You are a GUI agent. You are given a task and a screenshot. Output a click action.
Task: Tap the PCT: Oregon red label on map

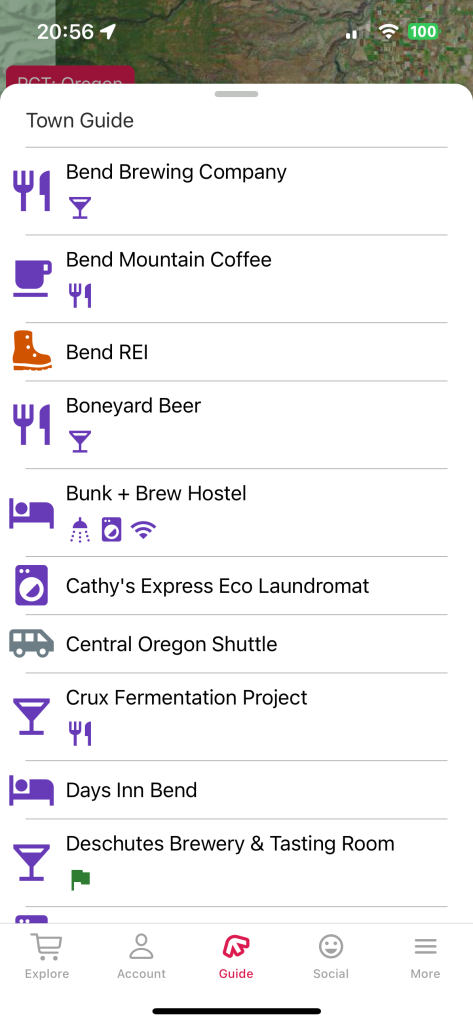pos(70,76)
